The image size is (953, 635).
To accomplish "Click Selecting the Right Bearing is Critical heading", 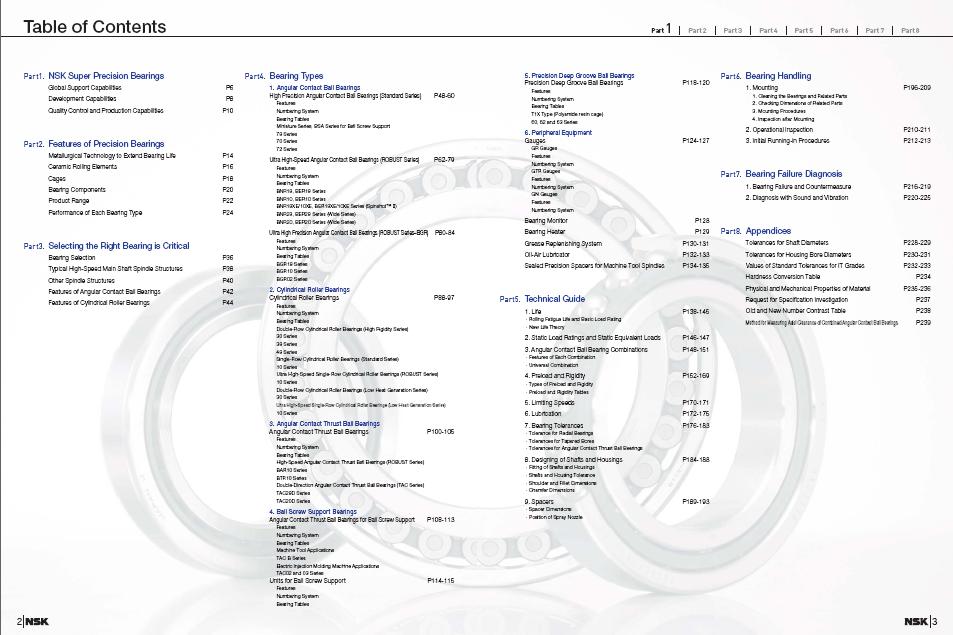I will click(119, 246).
